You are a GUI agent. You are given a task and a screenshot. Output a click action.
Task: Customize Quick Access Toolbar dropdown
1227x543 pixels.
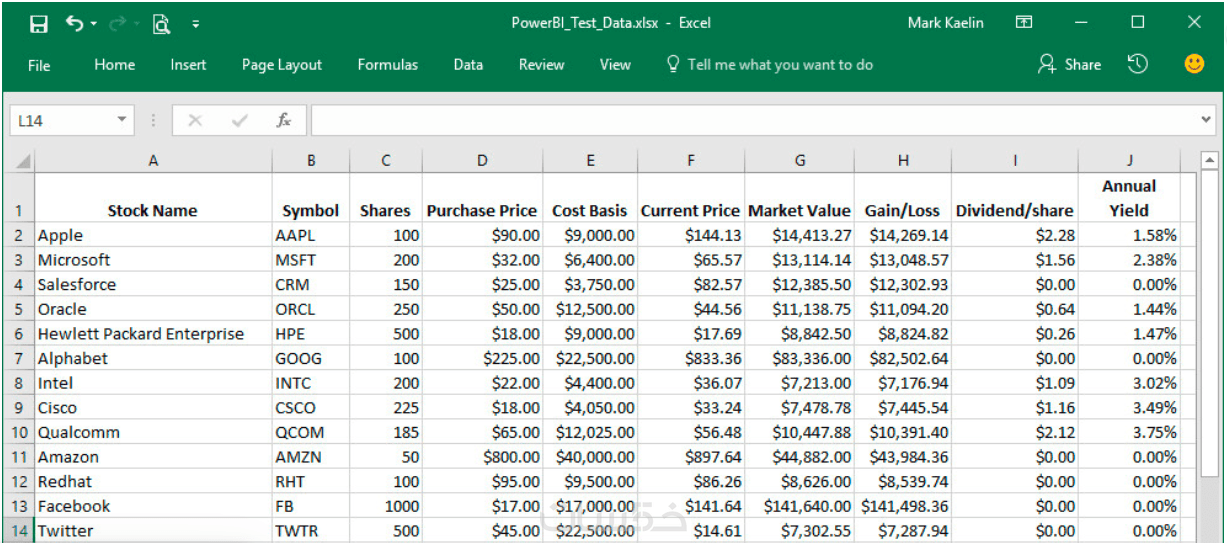[x=195, y=23]
